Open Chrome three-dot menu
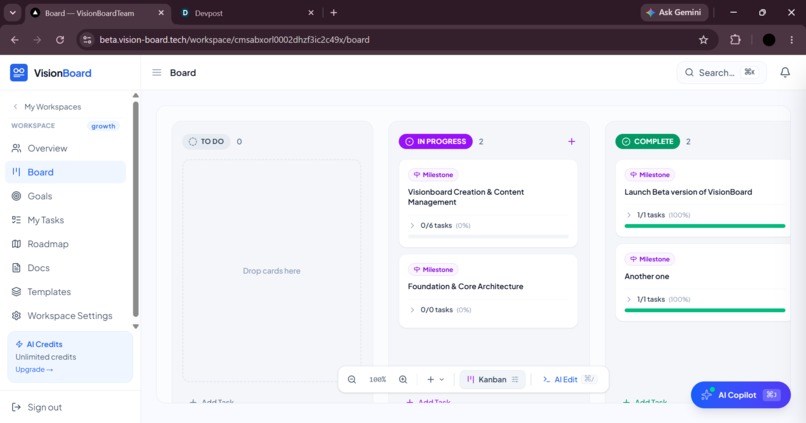The width and height of the screenshot is (806, 423). point(792,40)
